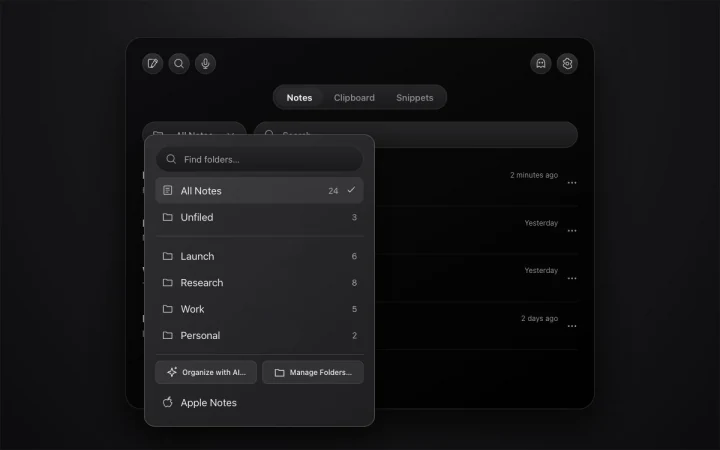Image resolution: width=720 pixels, height=450 pixels.
Task: Click the All Notes document icon
Action: click(x=168, y=190)
